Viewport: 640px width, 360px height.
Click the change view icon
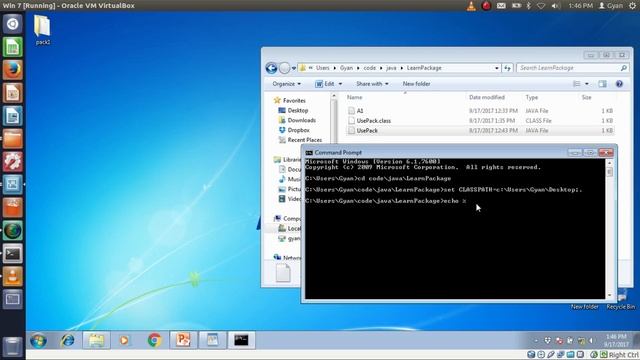coord(577,84)
